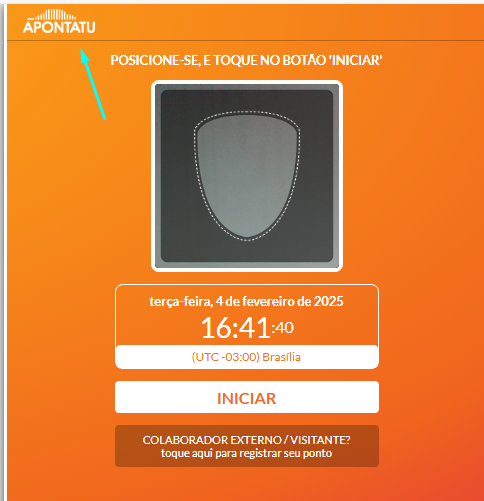Select the 'toque aqui para registrar seu ponto' line

point(246,453)
